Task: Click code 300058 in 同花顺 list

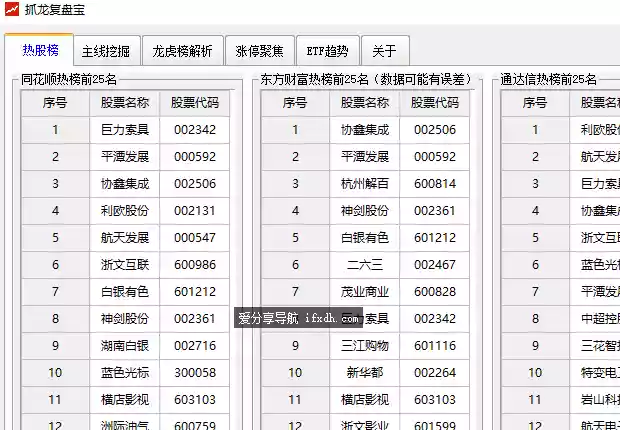Action: point(195,372)
